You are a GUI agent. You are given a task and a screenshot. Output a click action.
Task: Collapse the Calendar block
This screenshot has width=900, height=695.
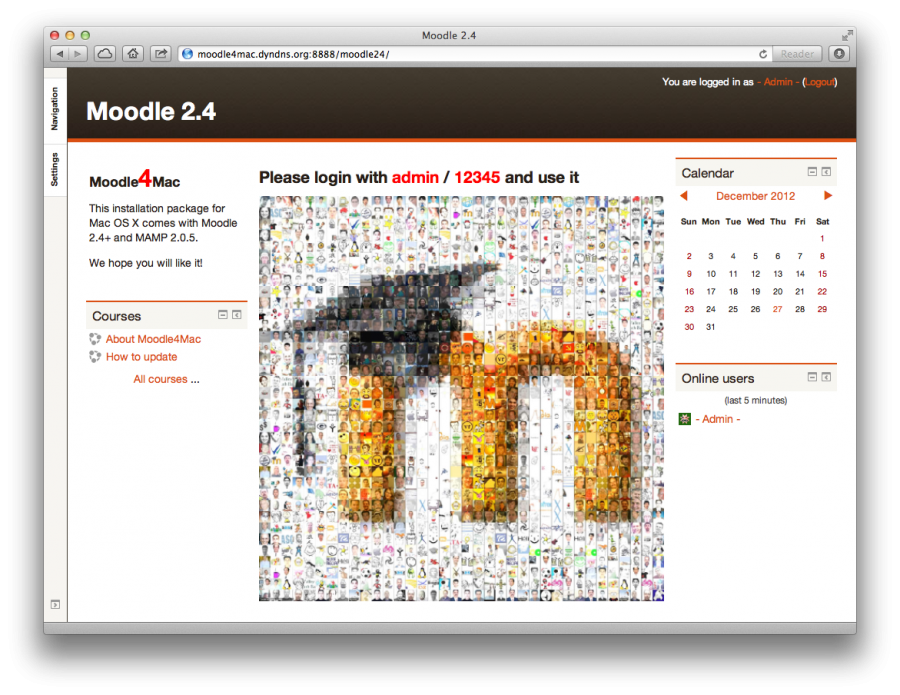coord(812,173)
